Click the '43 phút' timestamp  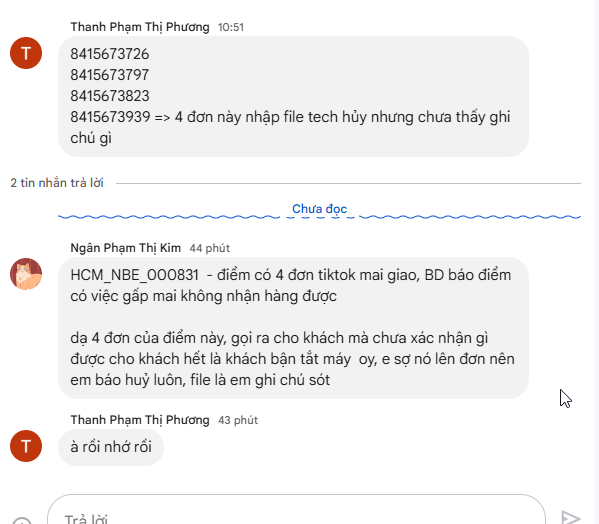[x=238, y=420]
